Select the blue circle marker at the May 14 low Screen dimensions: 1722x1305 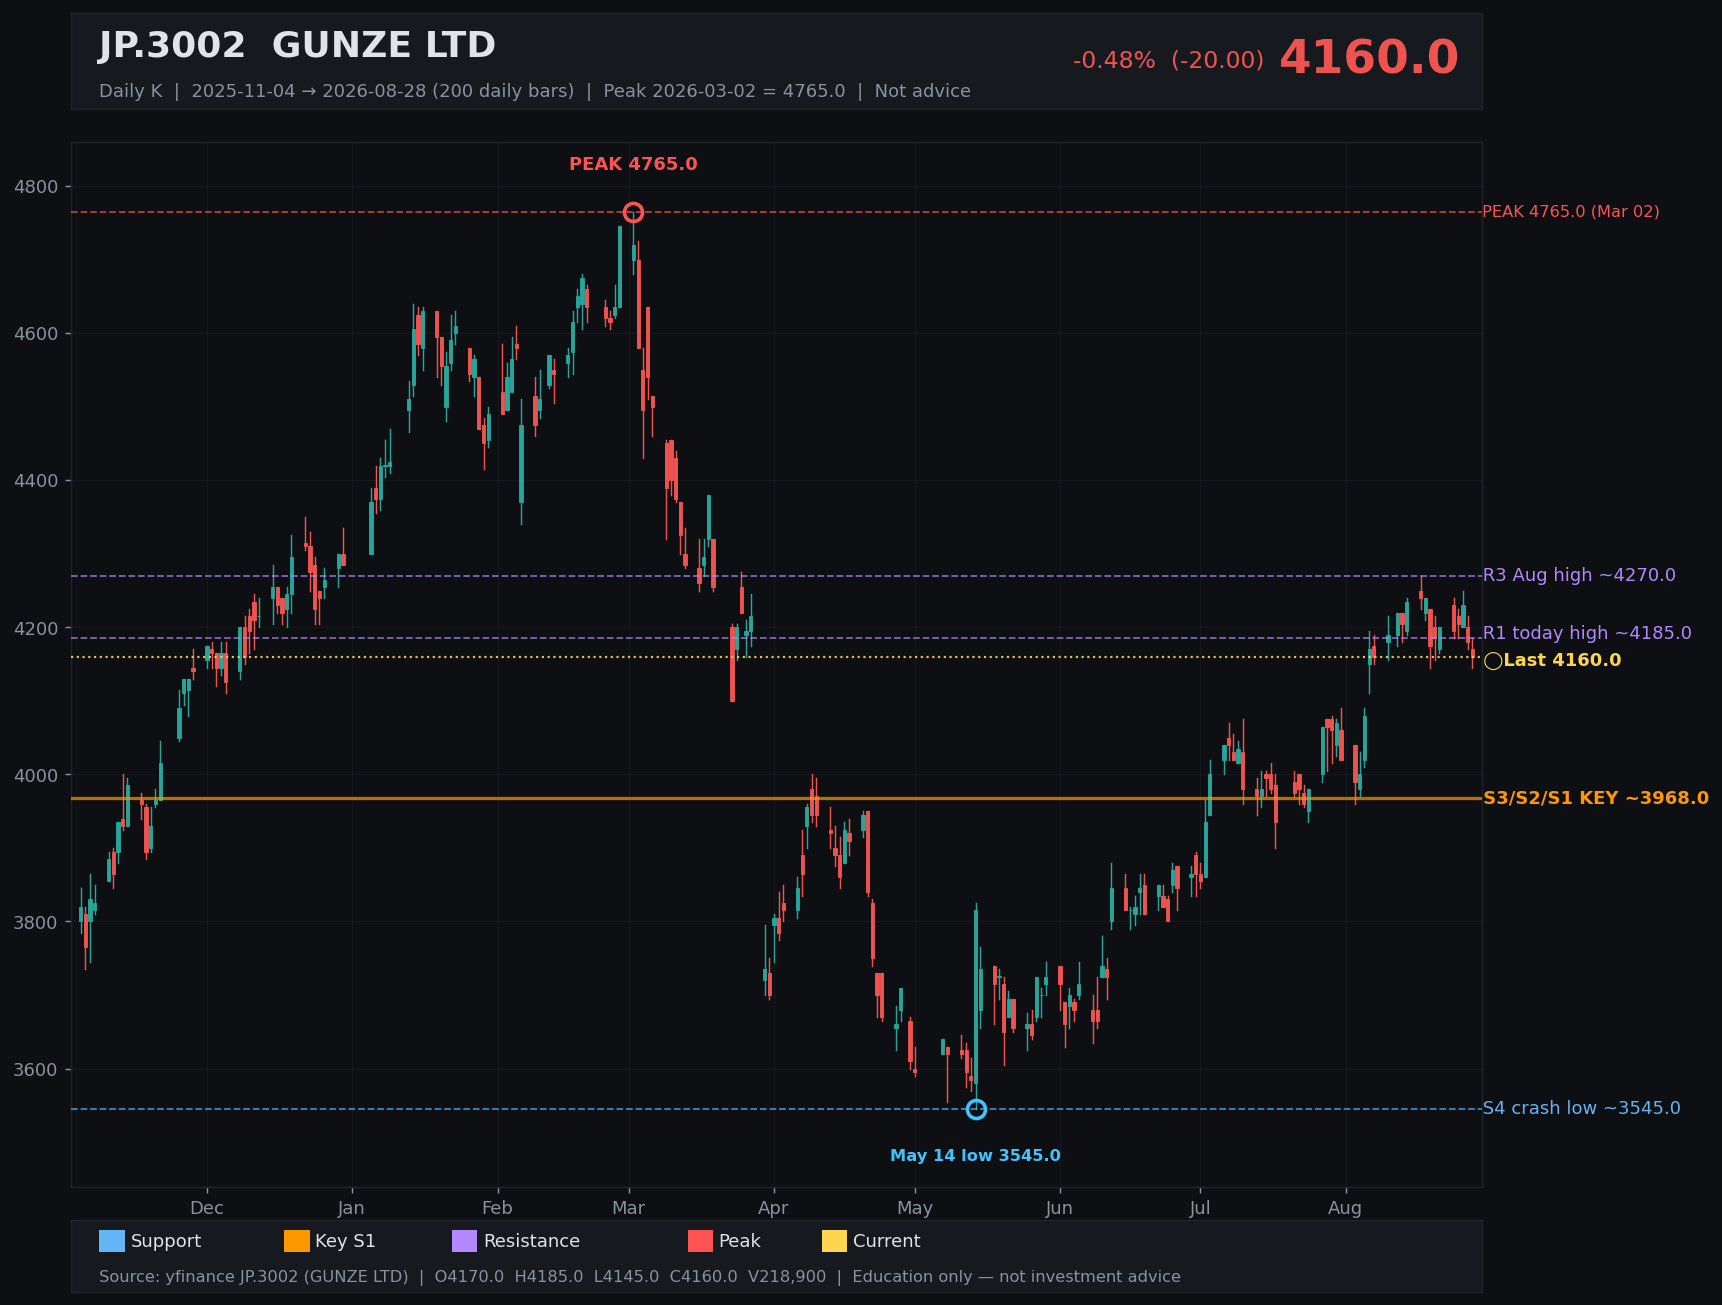pyautogui.click(x=976, y=1109)
